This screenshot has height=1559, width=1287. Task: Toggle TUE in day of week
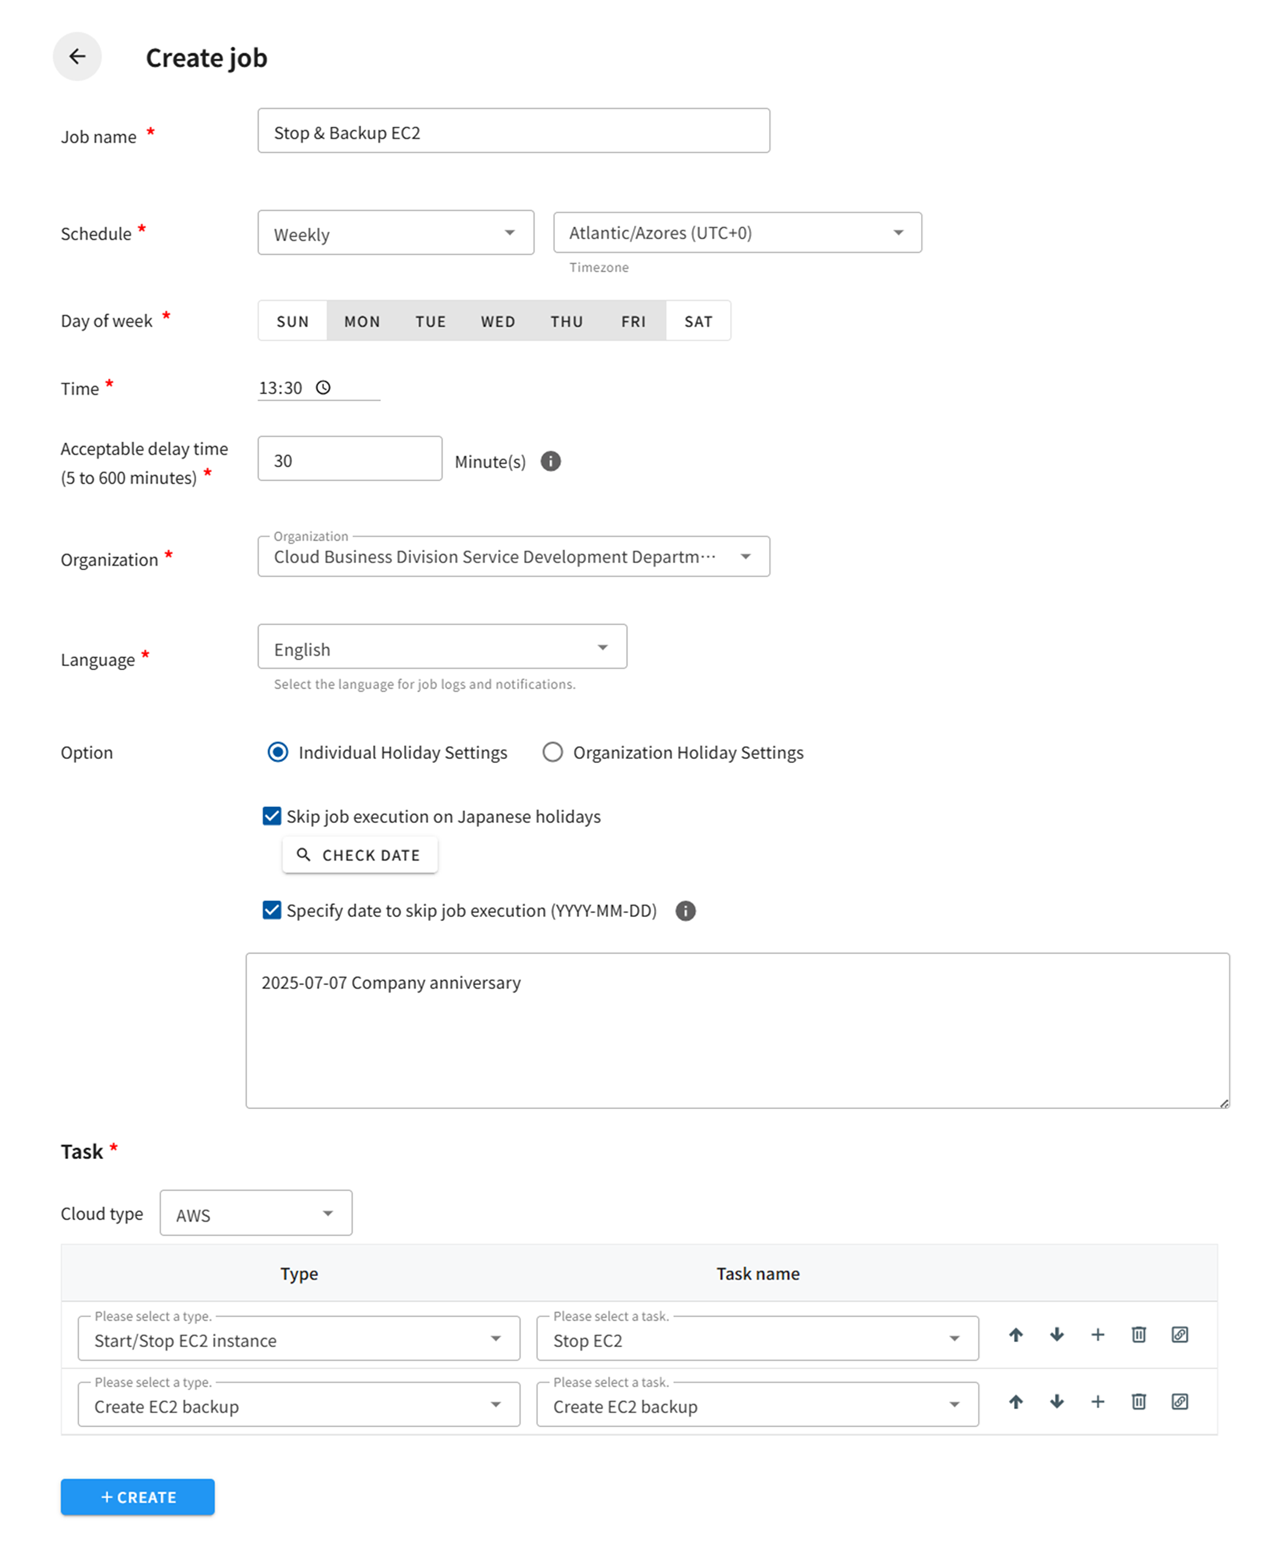(x=431, y=321)
